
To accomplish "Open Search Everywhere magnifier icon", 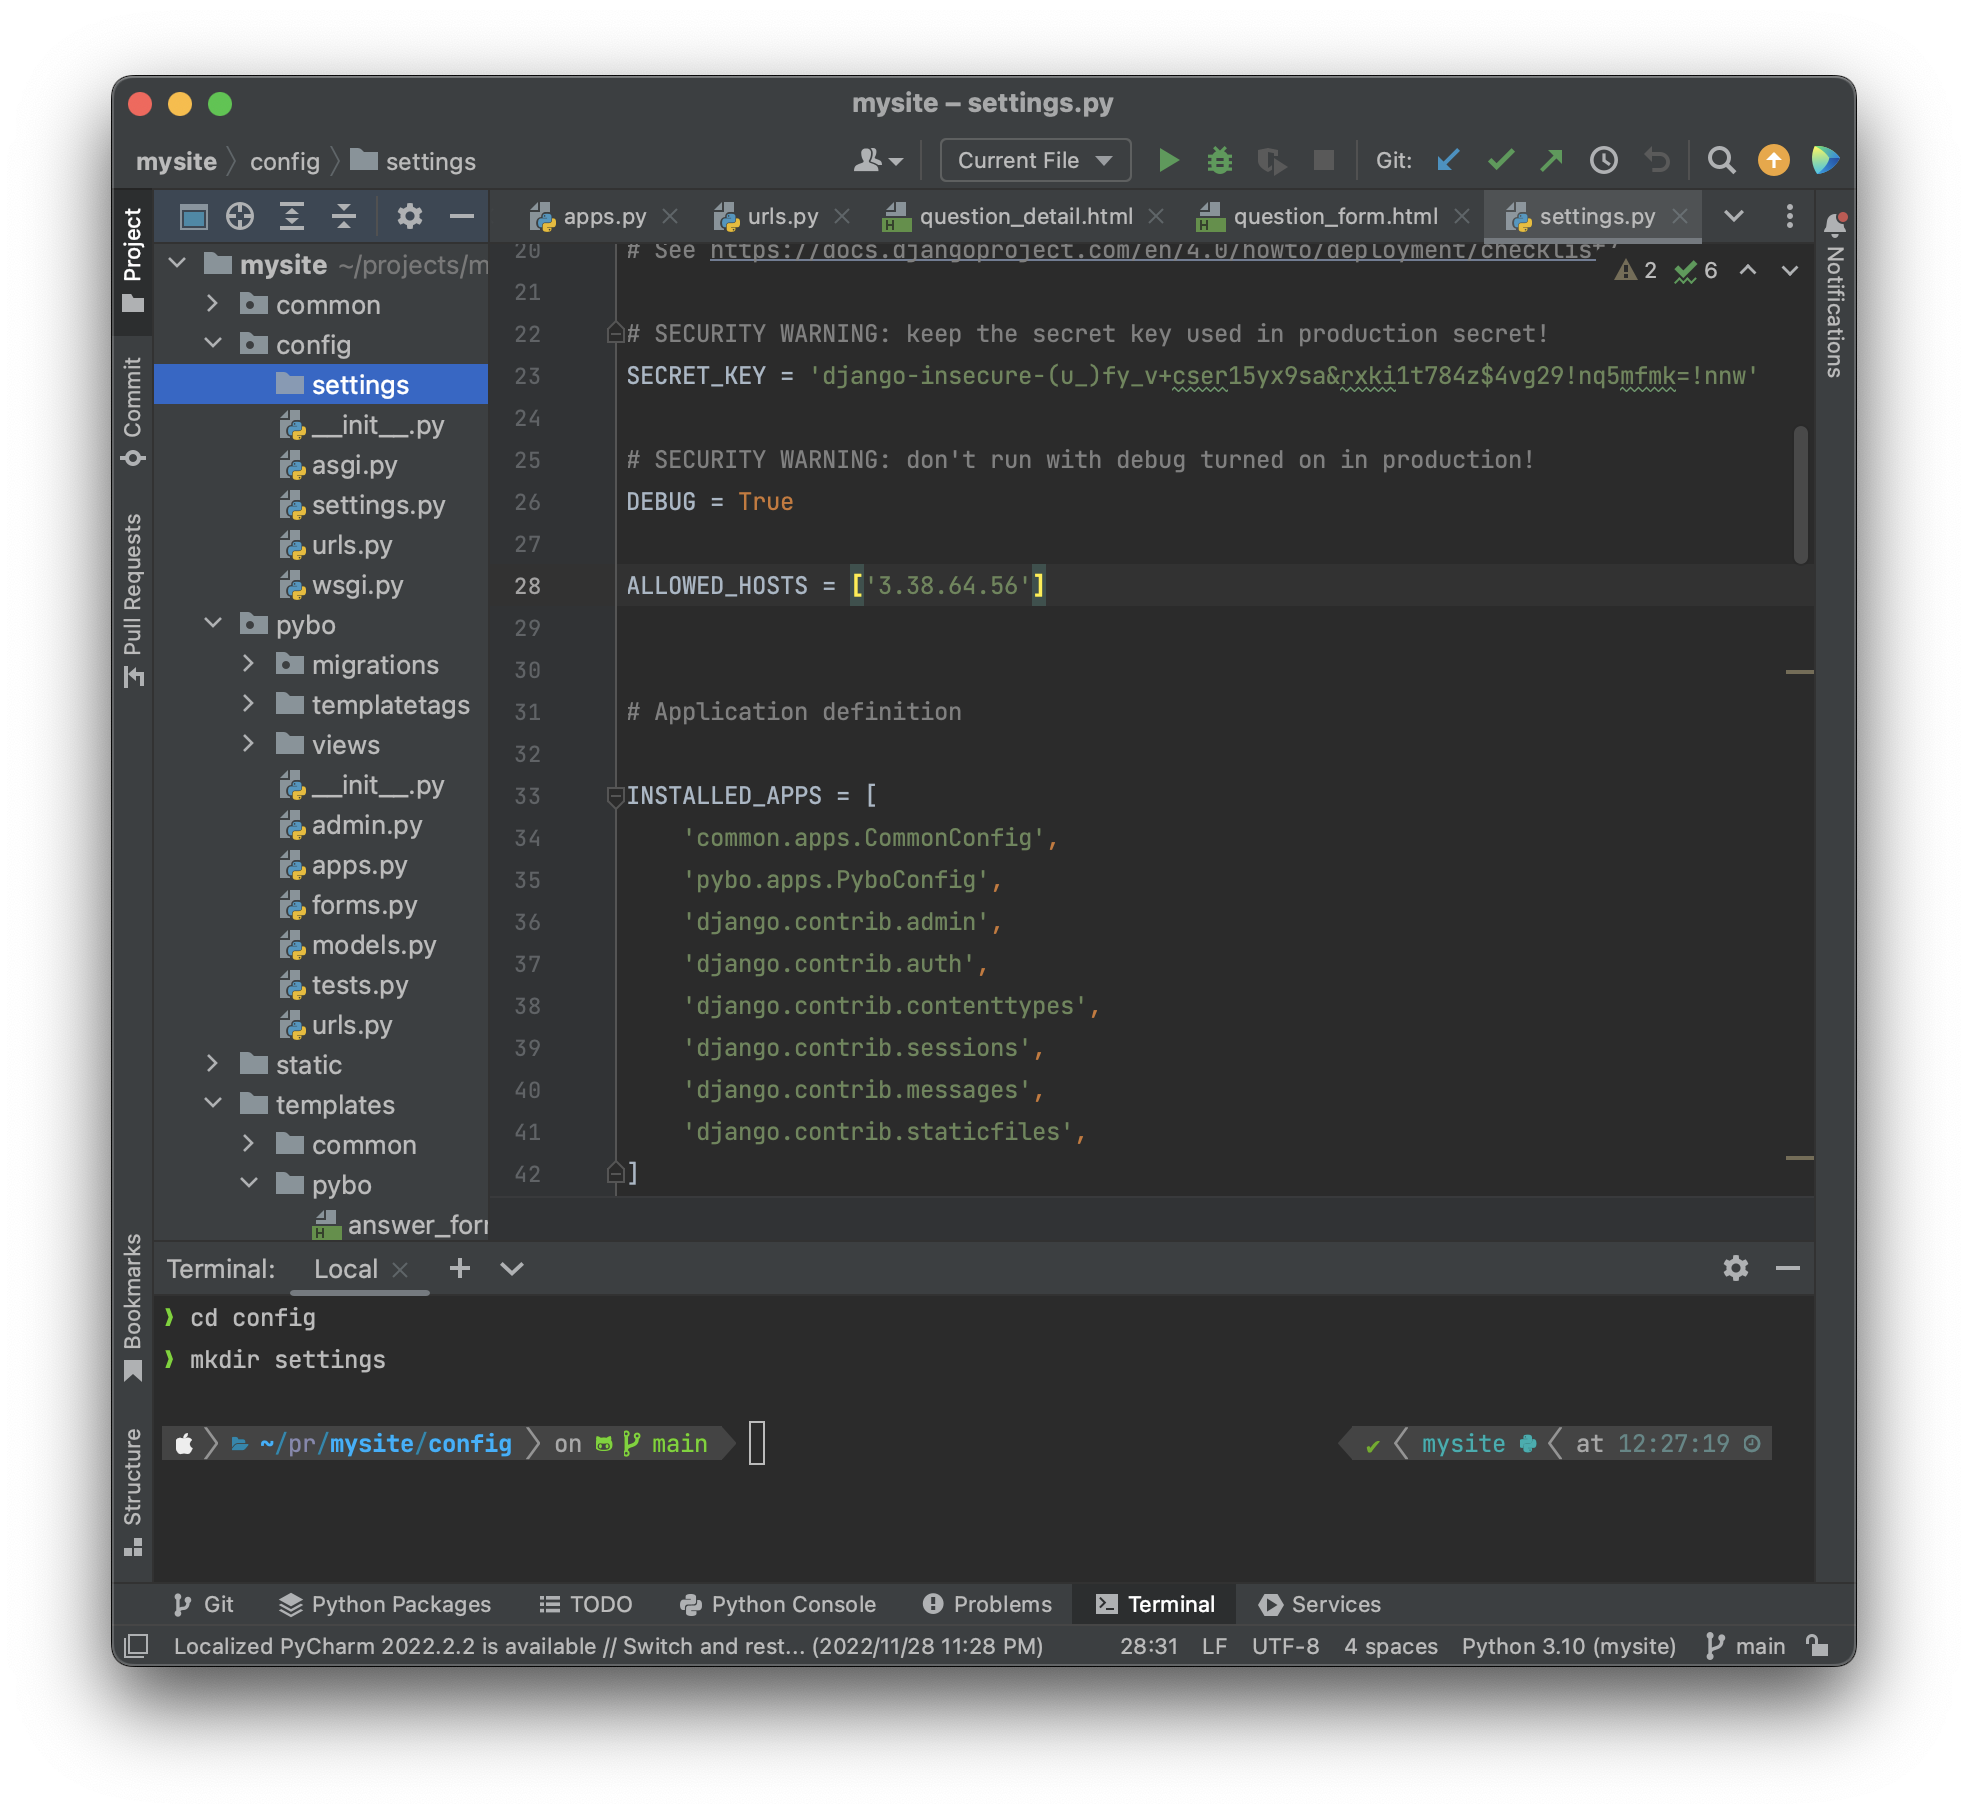I will (x=1721, y=160).
